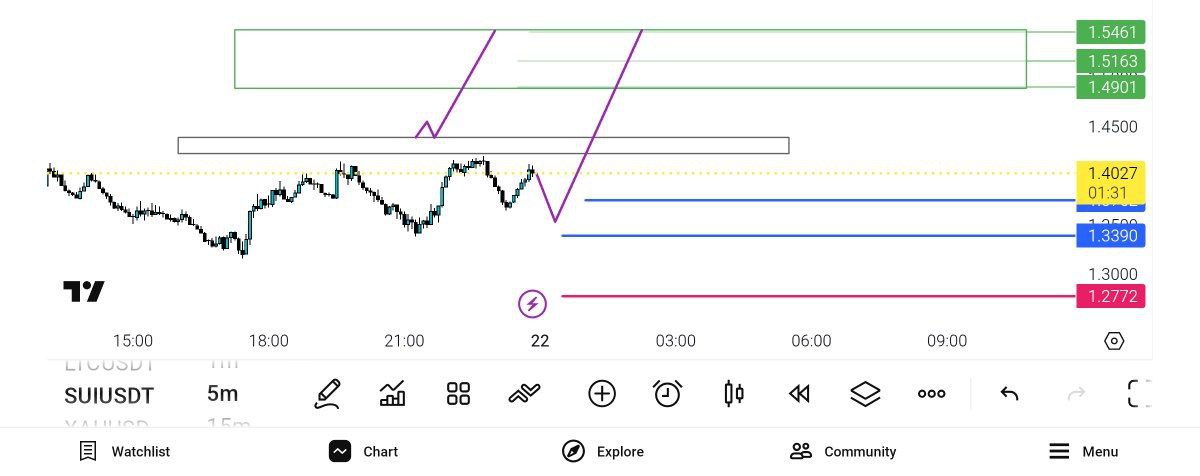
Task: Tap the add plus circle icon
Action: click(602, 393)
